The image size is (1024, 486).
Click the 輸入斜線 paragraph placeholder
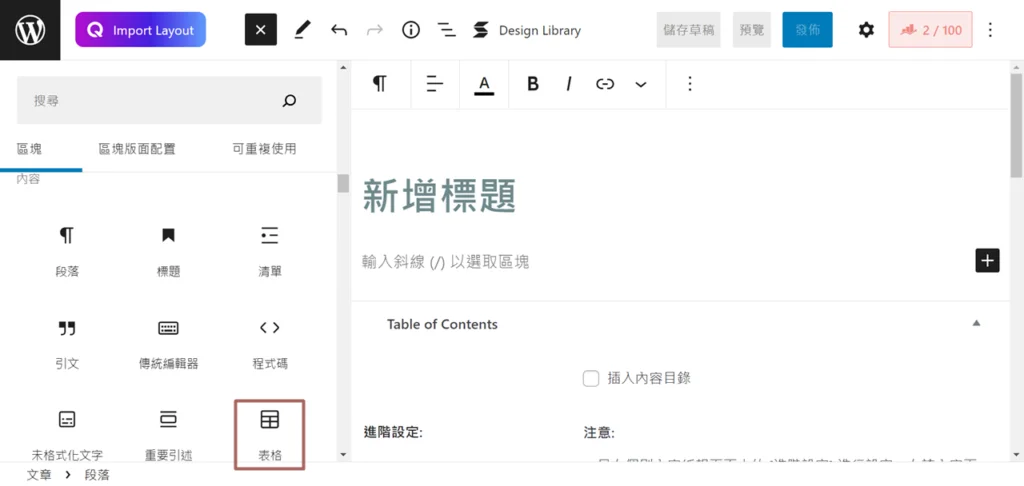[446, 262]
